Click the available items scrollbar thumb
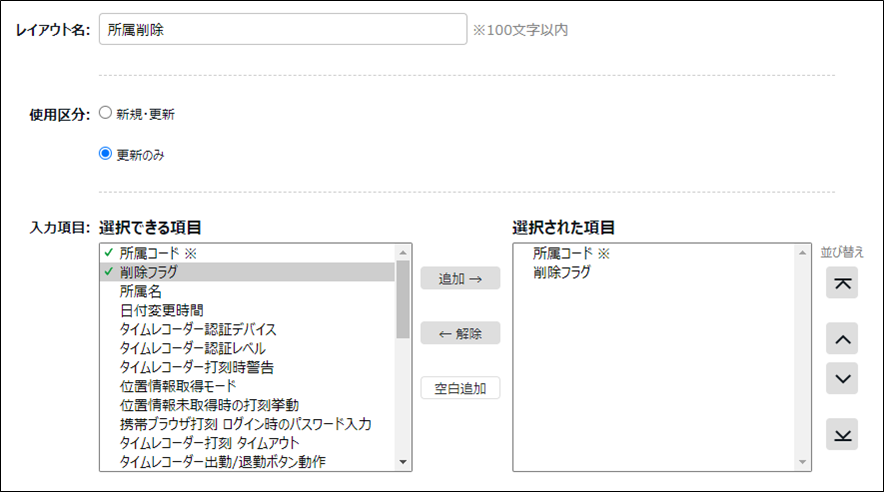The image size is (884, 492). pos(403,299)
